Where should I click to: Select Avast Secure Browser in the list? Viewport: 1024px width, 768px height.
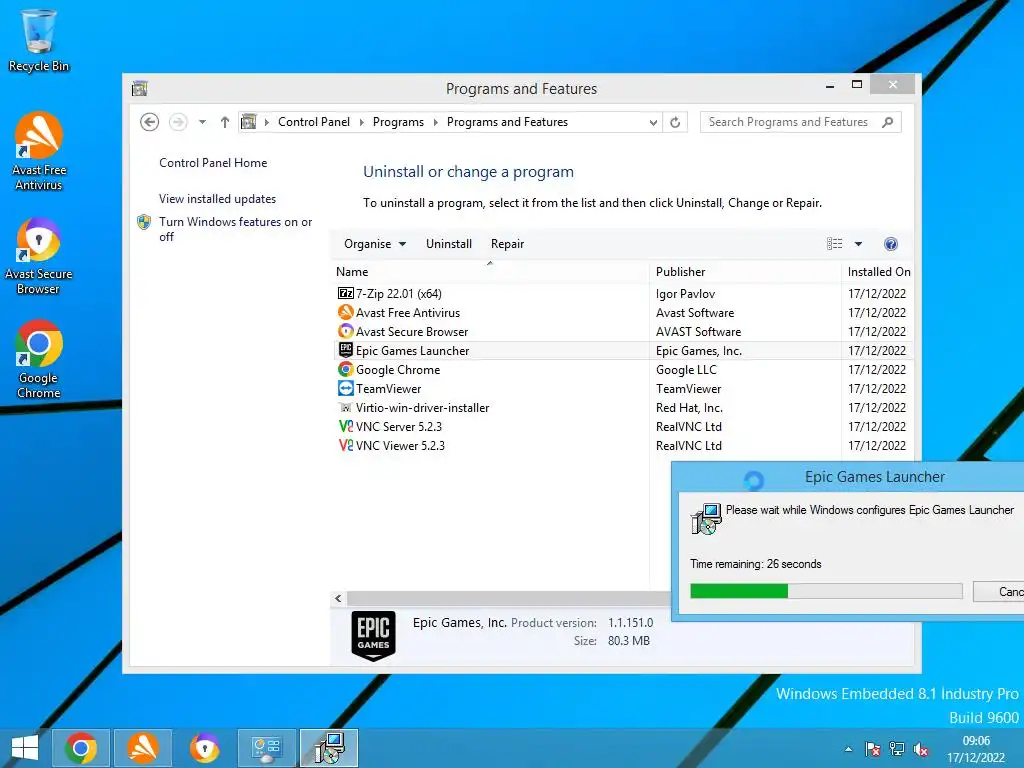411,332
